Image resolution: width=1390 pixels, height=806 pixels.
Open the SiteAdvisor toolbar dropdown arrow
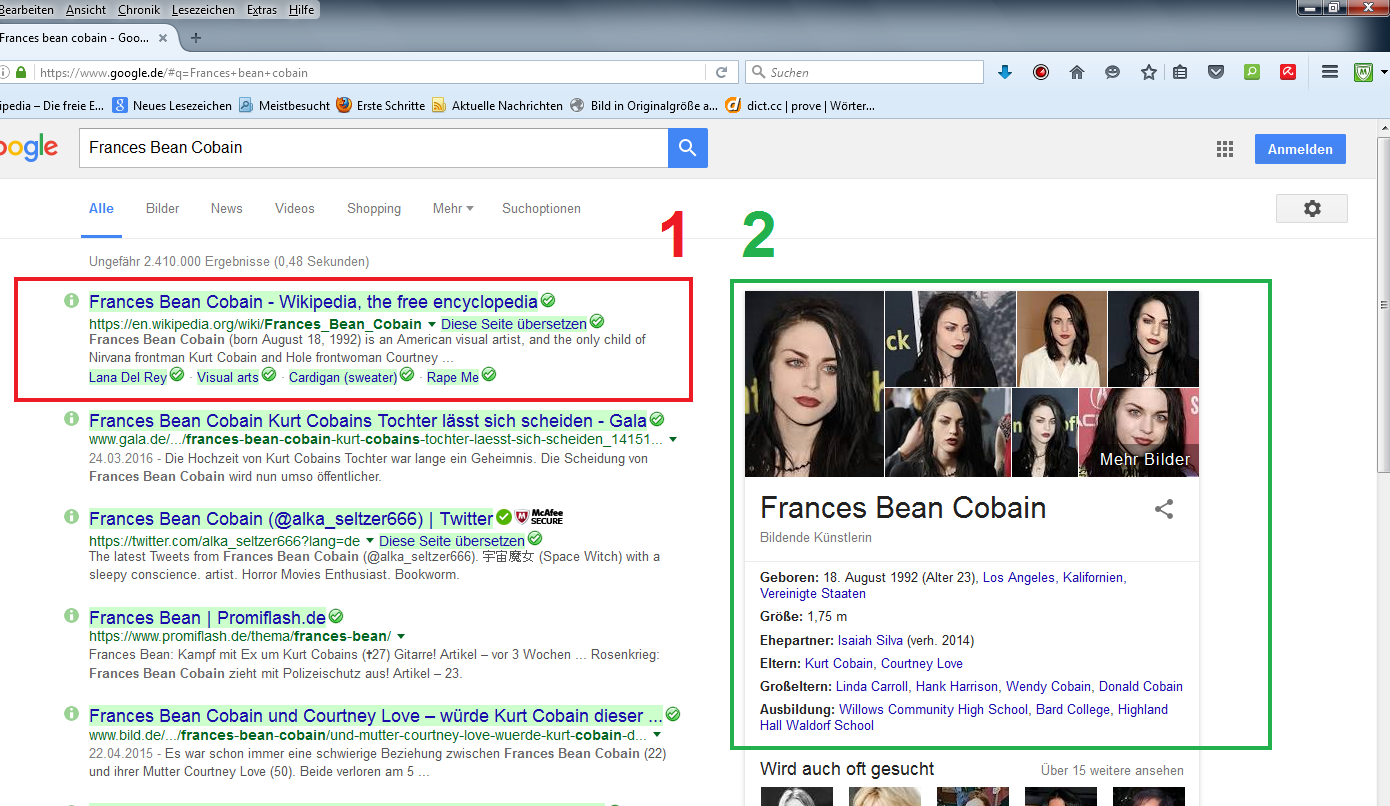tap(1384, 72)
